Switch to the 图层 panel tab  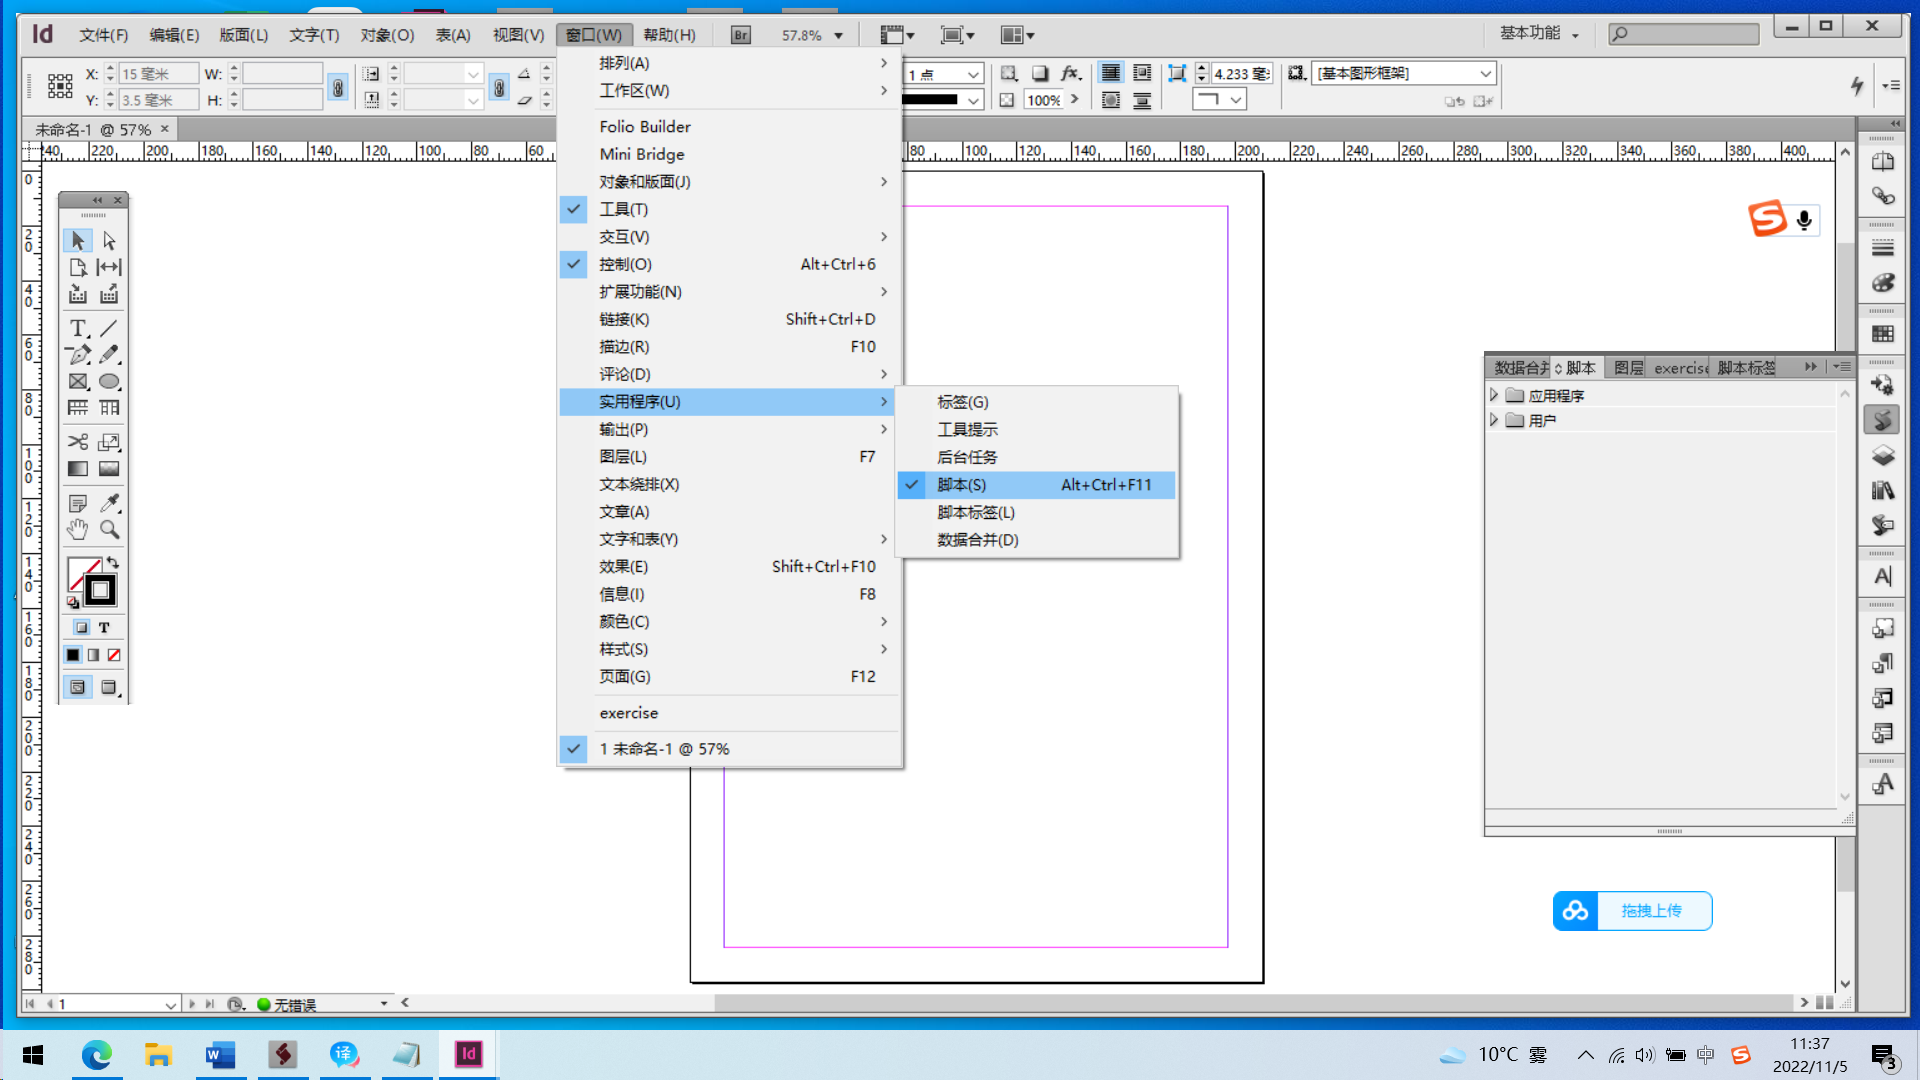pos(1628,368)
